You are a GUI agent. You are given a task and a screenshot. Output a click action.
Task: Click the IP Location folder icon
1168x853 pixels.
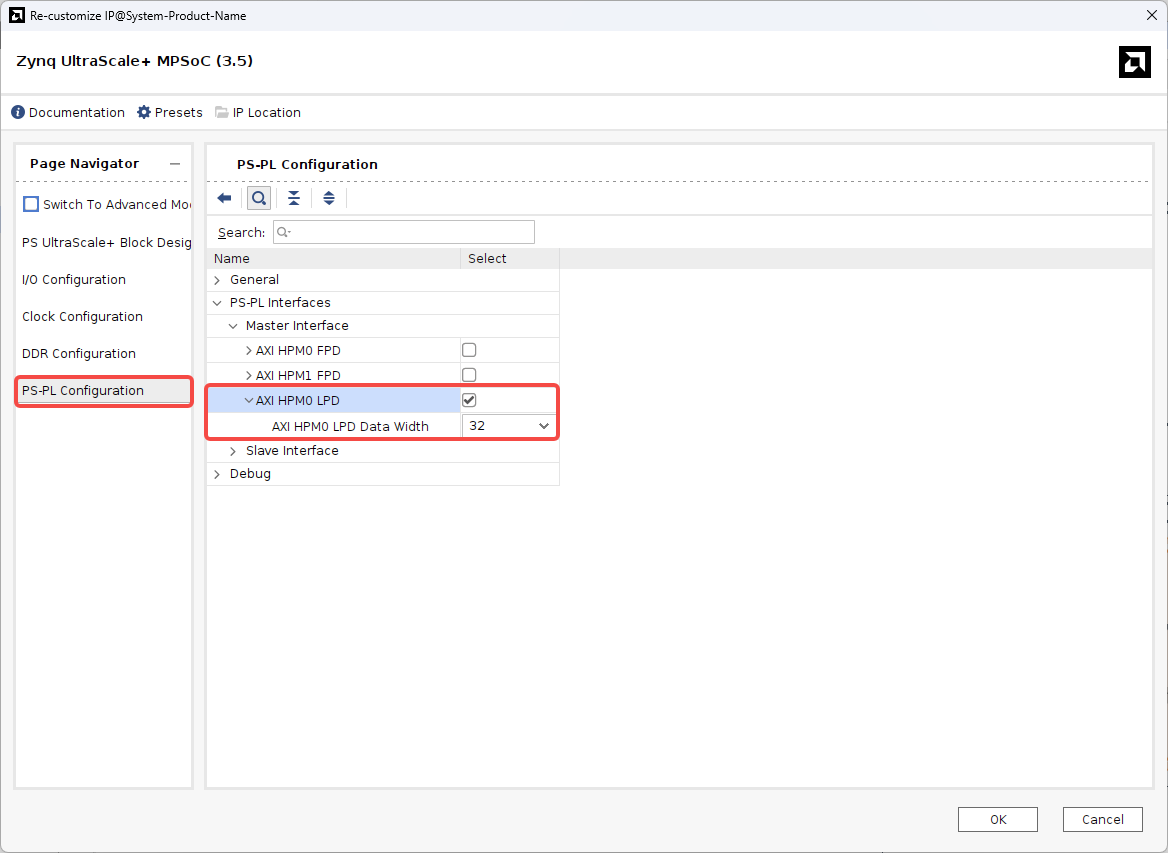(221, 113)
